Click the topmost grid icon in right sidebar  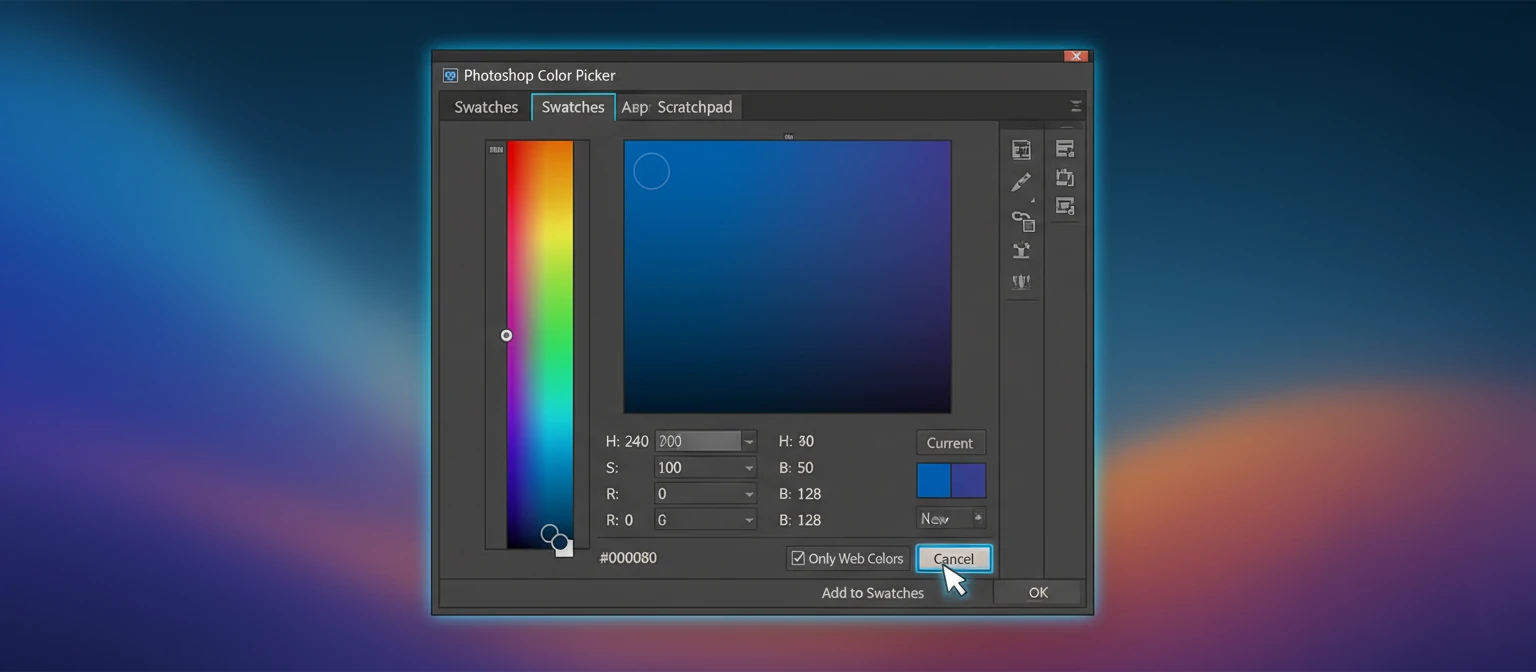click(x=1021, y=148)
